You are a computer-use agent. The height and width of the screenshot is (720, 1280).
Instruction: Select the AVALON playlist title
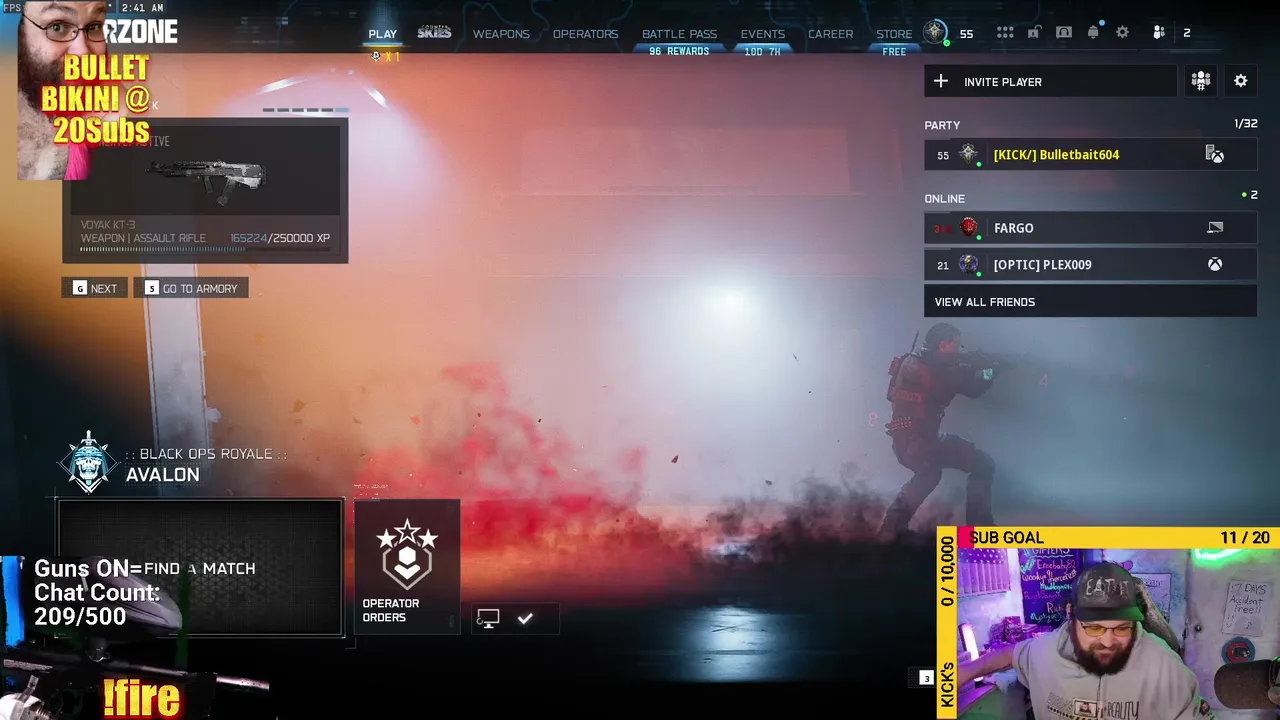click(163, 475)
